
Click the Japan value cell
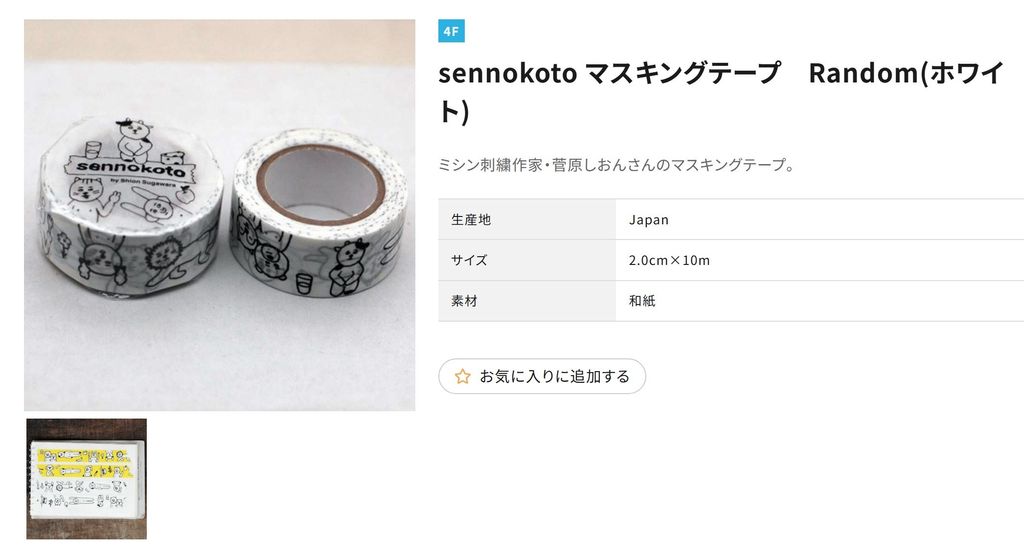(x=649, y=219)
